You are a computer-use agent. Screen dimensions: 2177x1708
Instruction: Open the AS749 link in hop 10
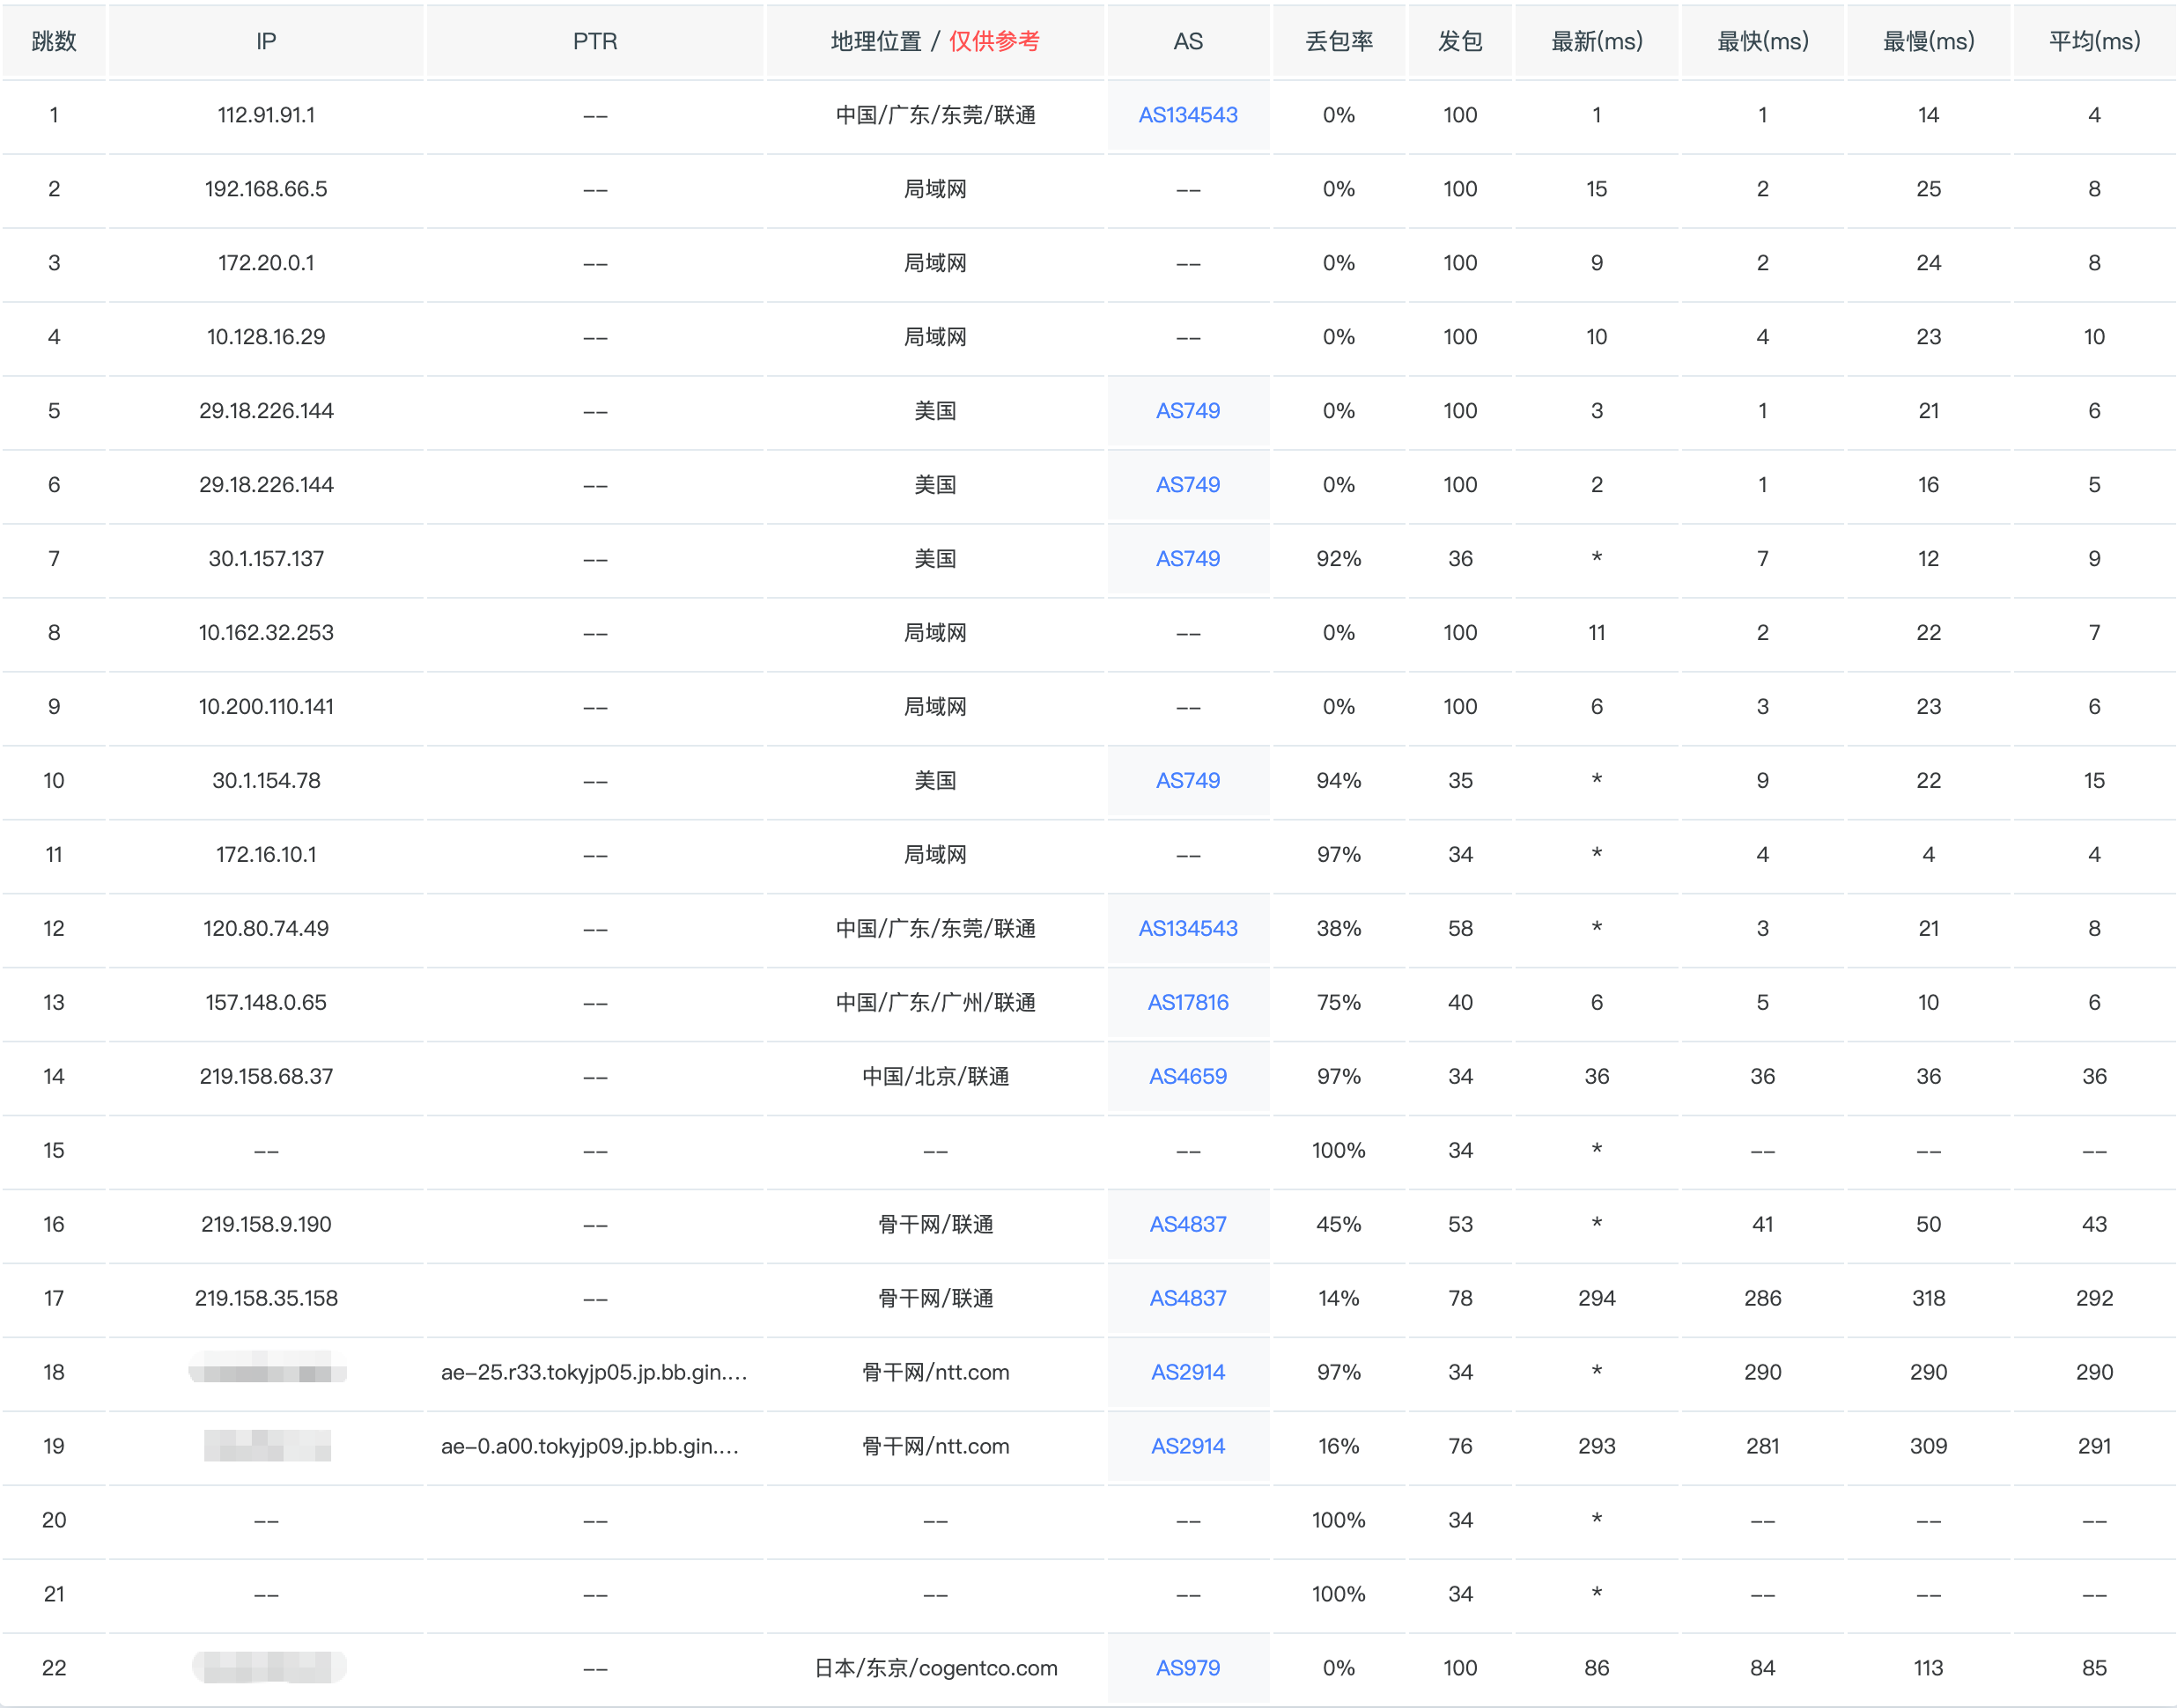click(1187, 780)
